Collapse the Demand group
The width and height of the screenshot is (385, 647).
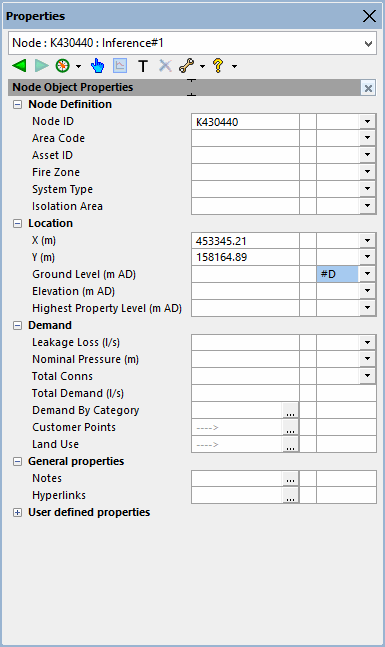(17, 326)
